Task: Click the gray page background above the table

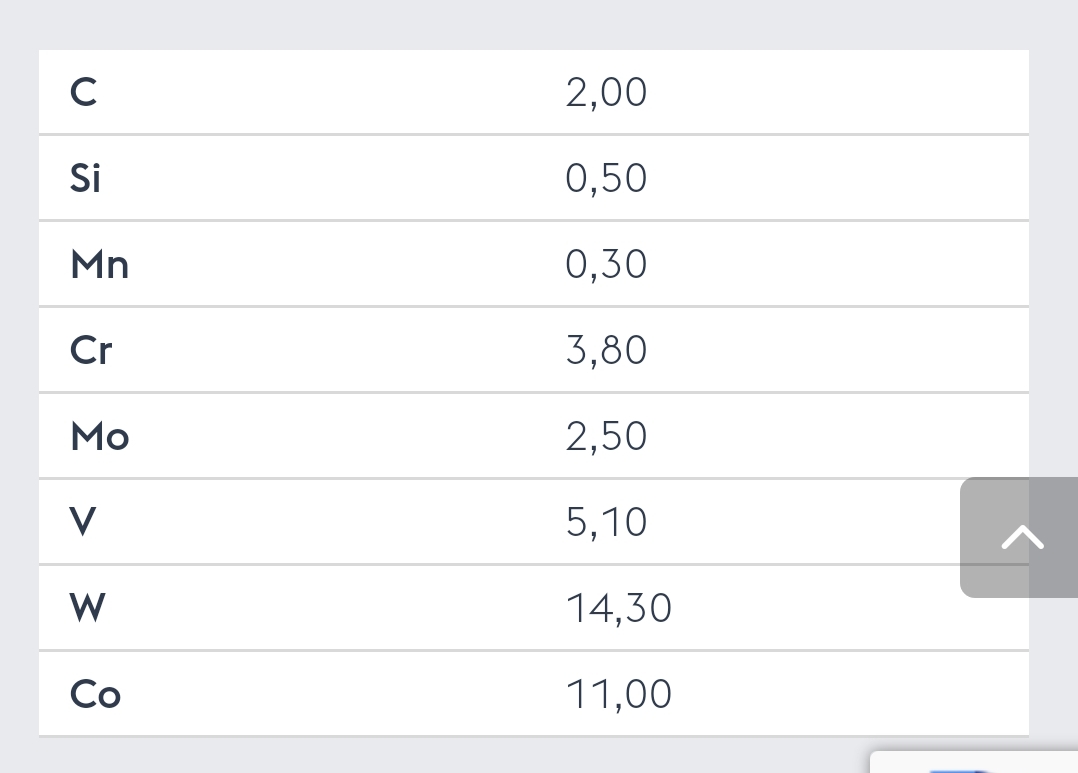Action: click(539, 24)
